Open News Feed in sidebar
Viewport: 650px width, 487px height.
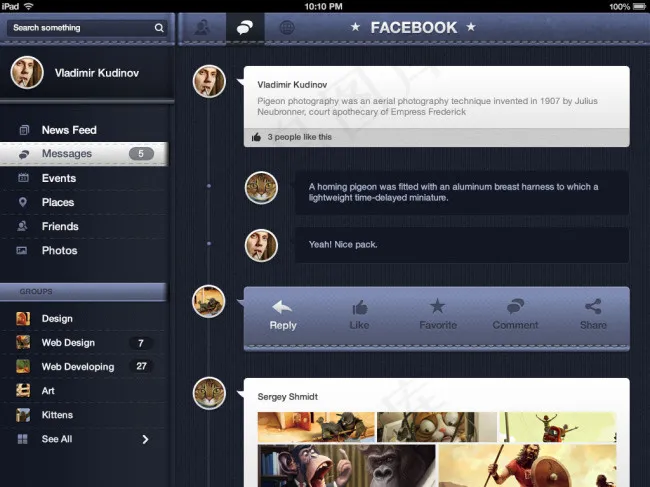point(85,130)
